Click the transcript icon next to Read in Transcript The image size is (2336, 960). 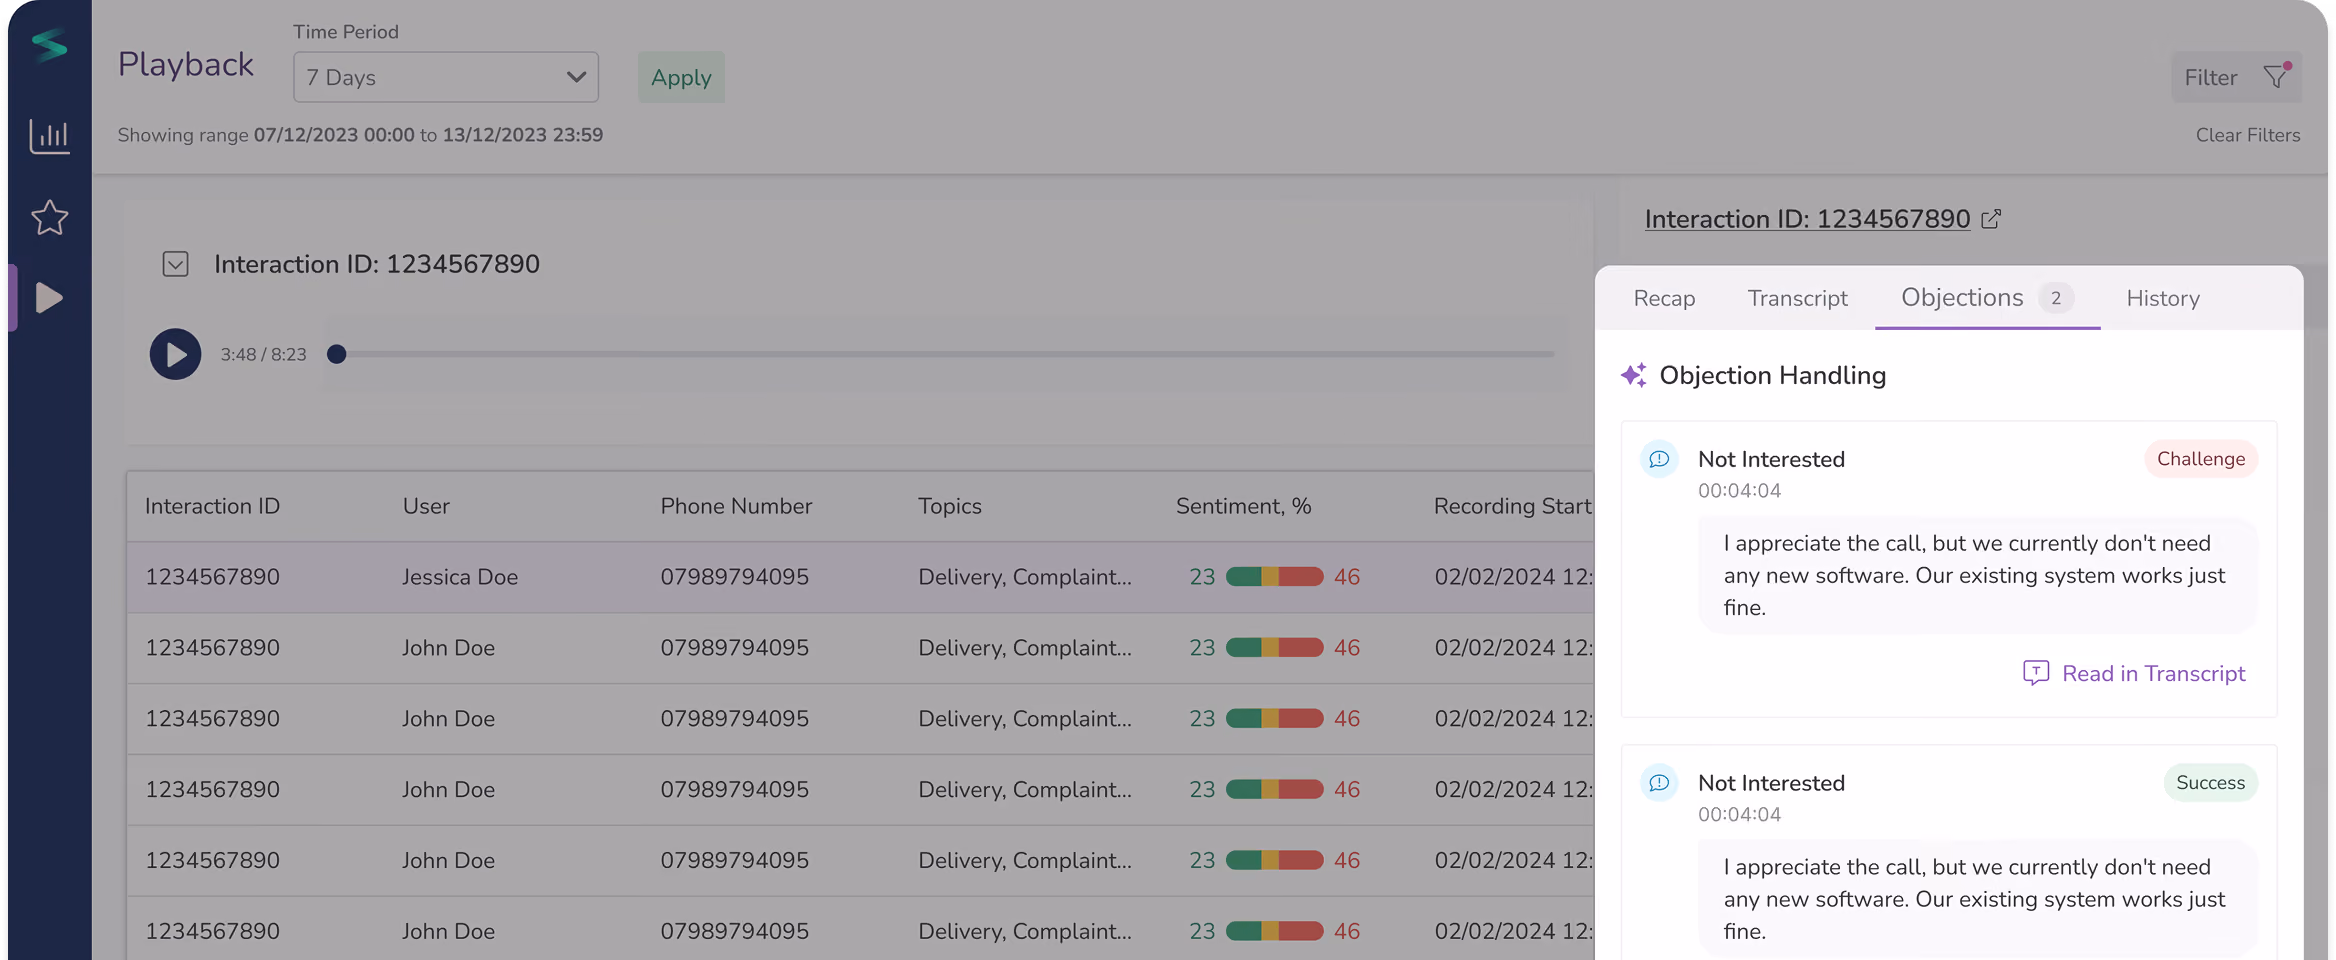point(2036,673)
